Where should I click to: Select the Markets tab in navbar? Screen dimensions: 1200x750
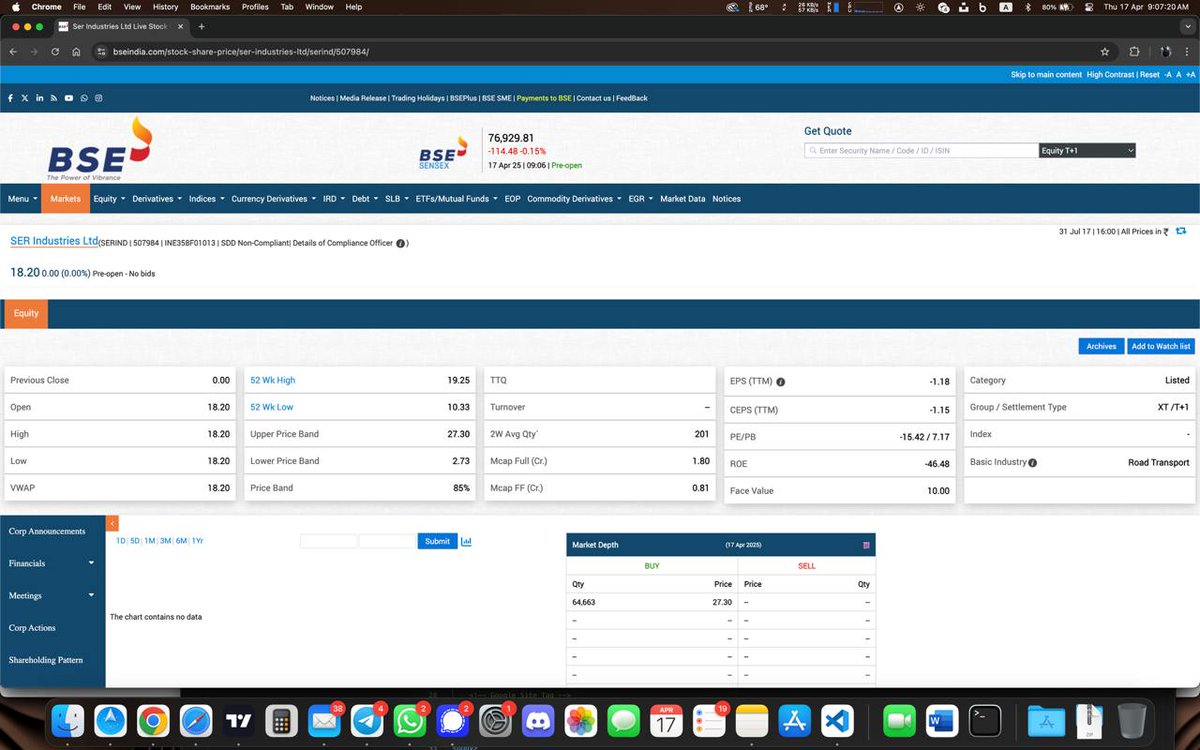tap(65, 199)
